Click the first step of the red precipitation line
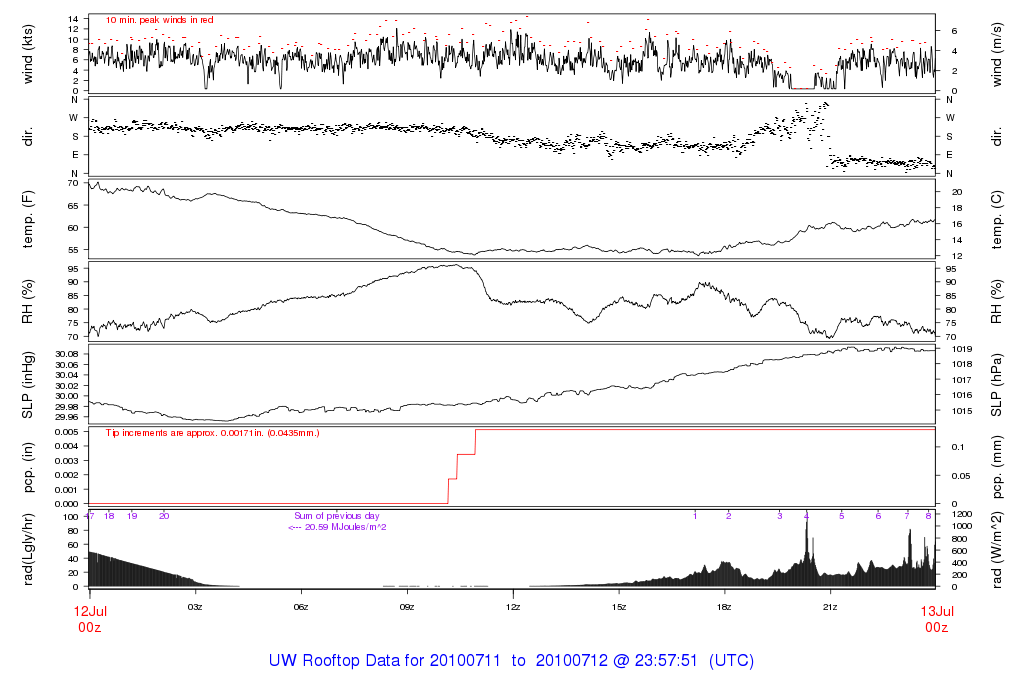The height and width of the screenshot is (700, 1024). click(452, 479)
